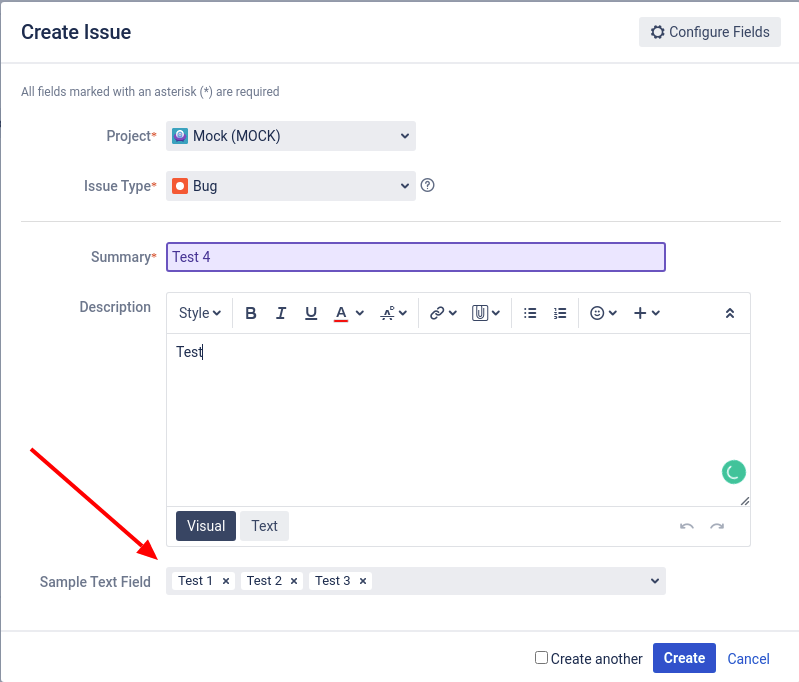The width and height of the screenshot is (799, 682).
Task: Click the green Grammarly circle icon
Action: [734, 472]
